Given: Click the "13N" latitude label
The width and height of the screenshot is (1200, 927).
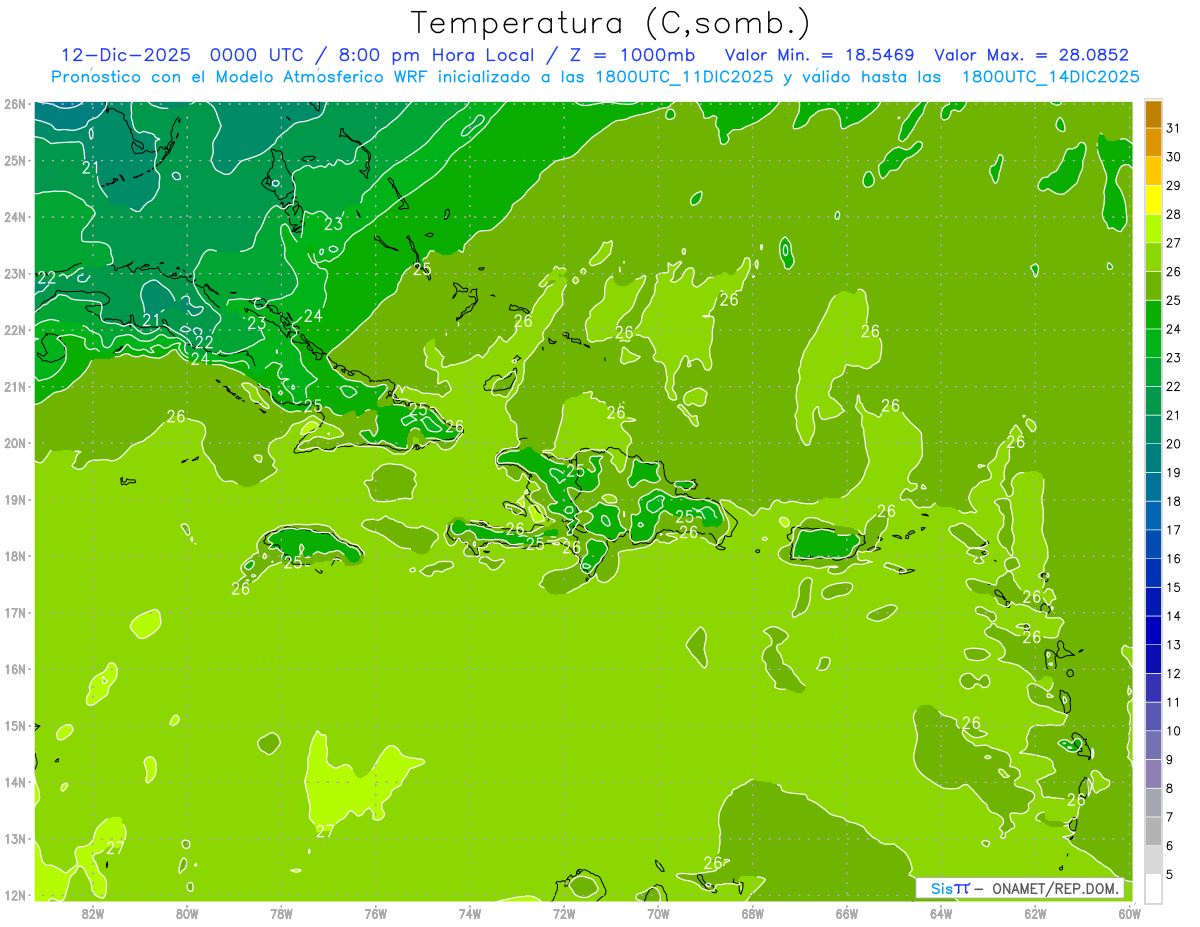Looking at the screenshot, I should pos(14,838).
